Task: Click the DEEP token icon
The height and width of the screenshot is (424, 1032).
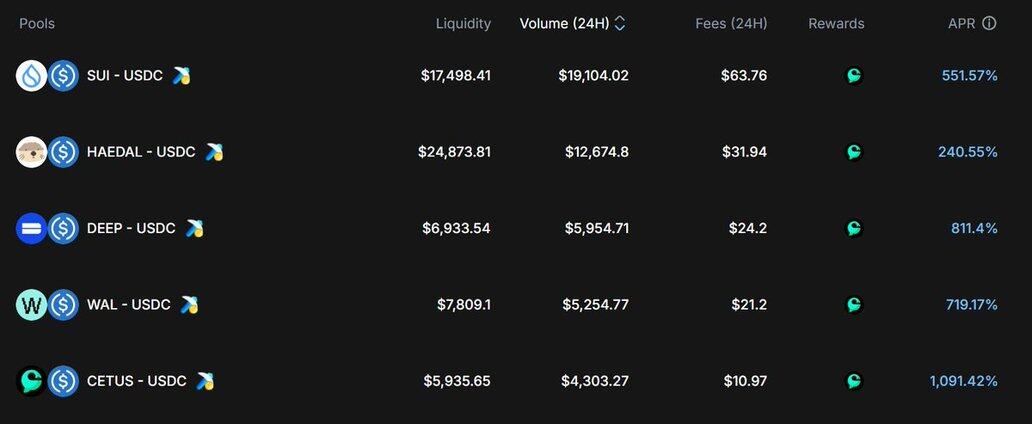Action: click(x=31, y=228)
